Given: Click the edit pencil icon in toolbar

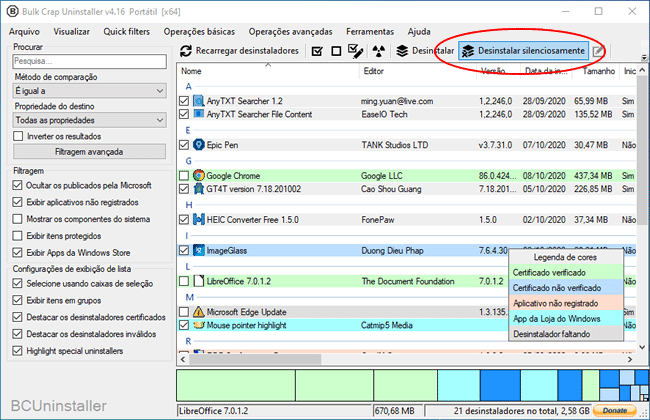Looking at the screenshot, I should coord(598,51).
